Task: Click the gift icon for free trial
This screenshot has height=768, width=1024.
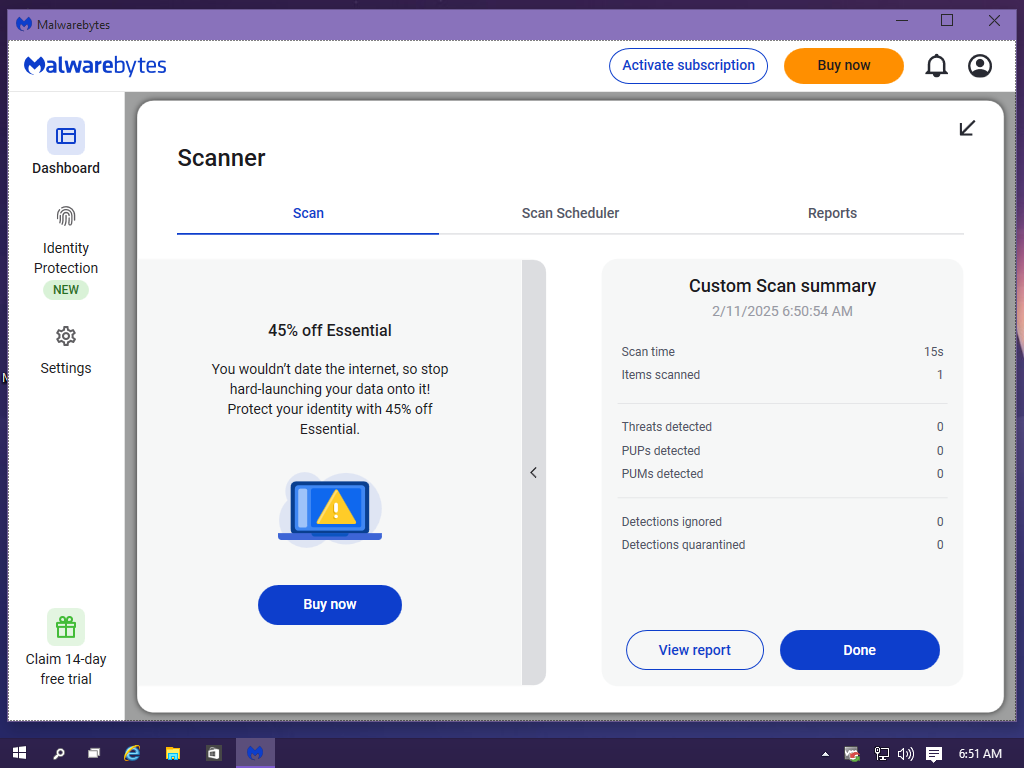Action: (x=66, y=627)
